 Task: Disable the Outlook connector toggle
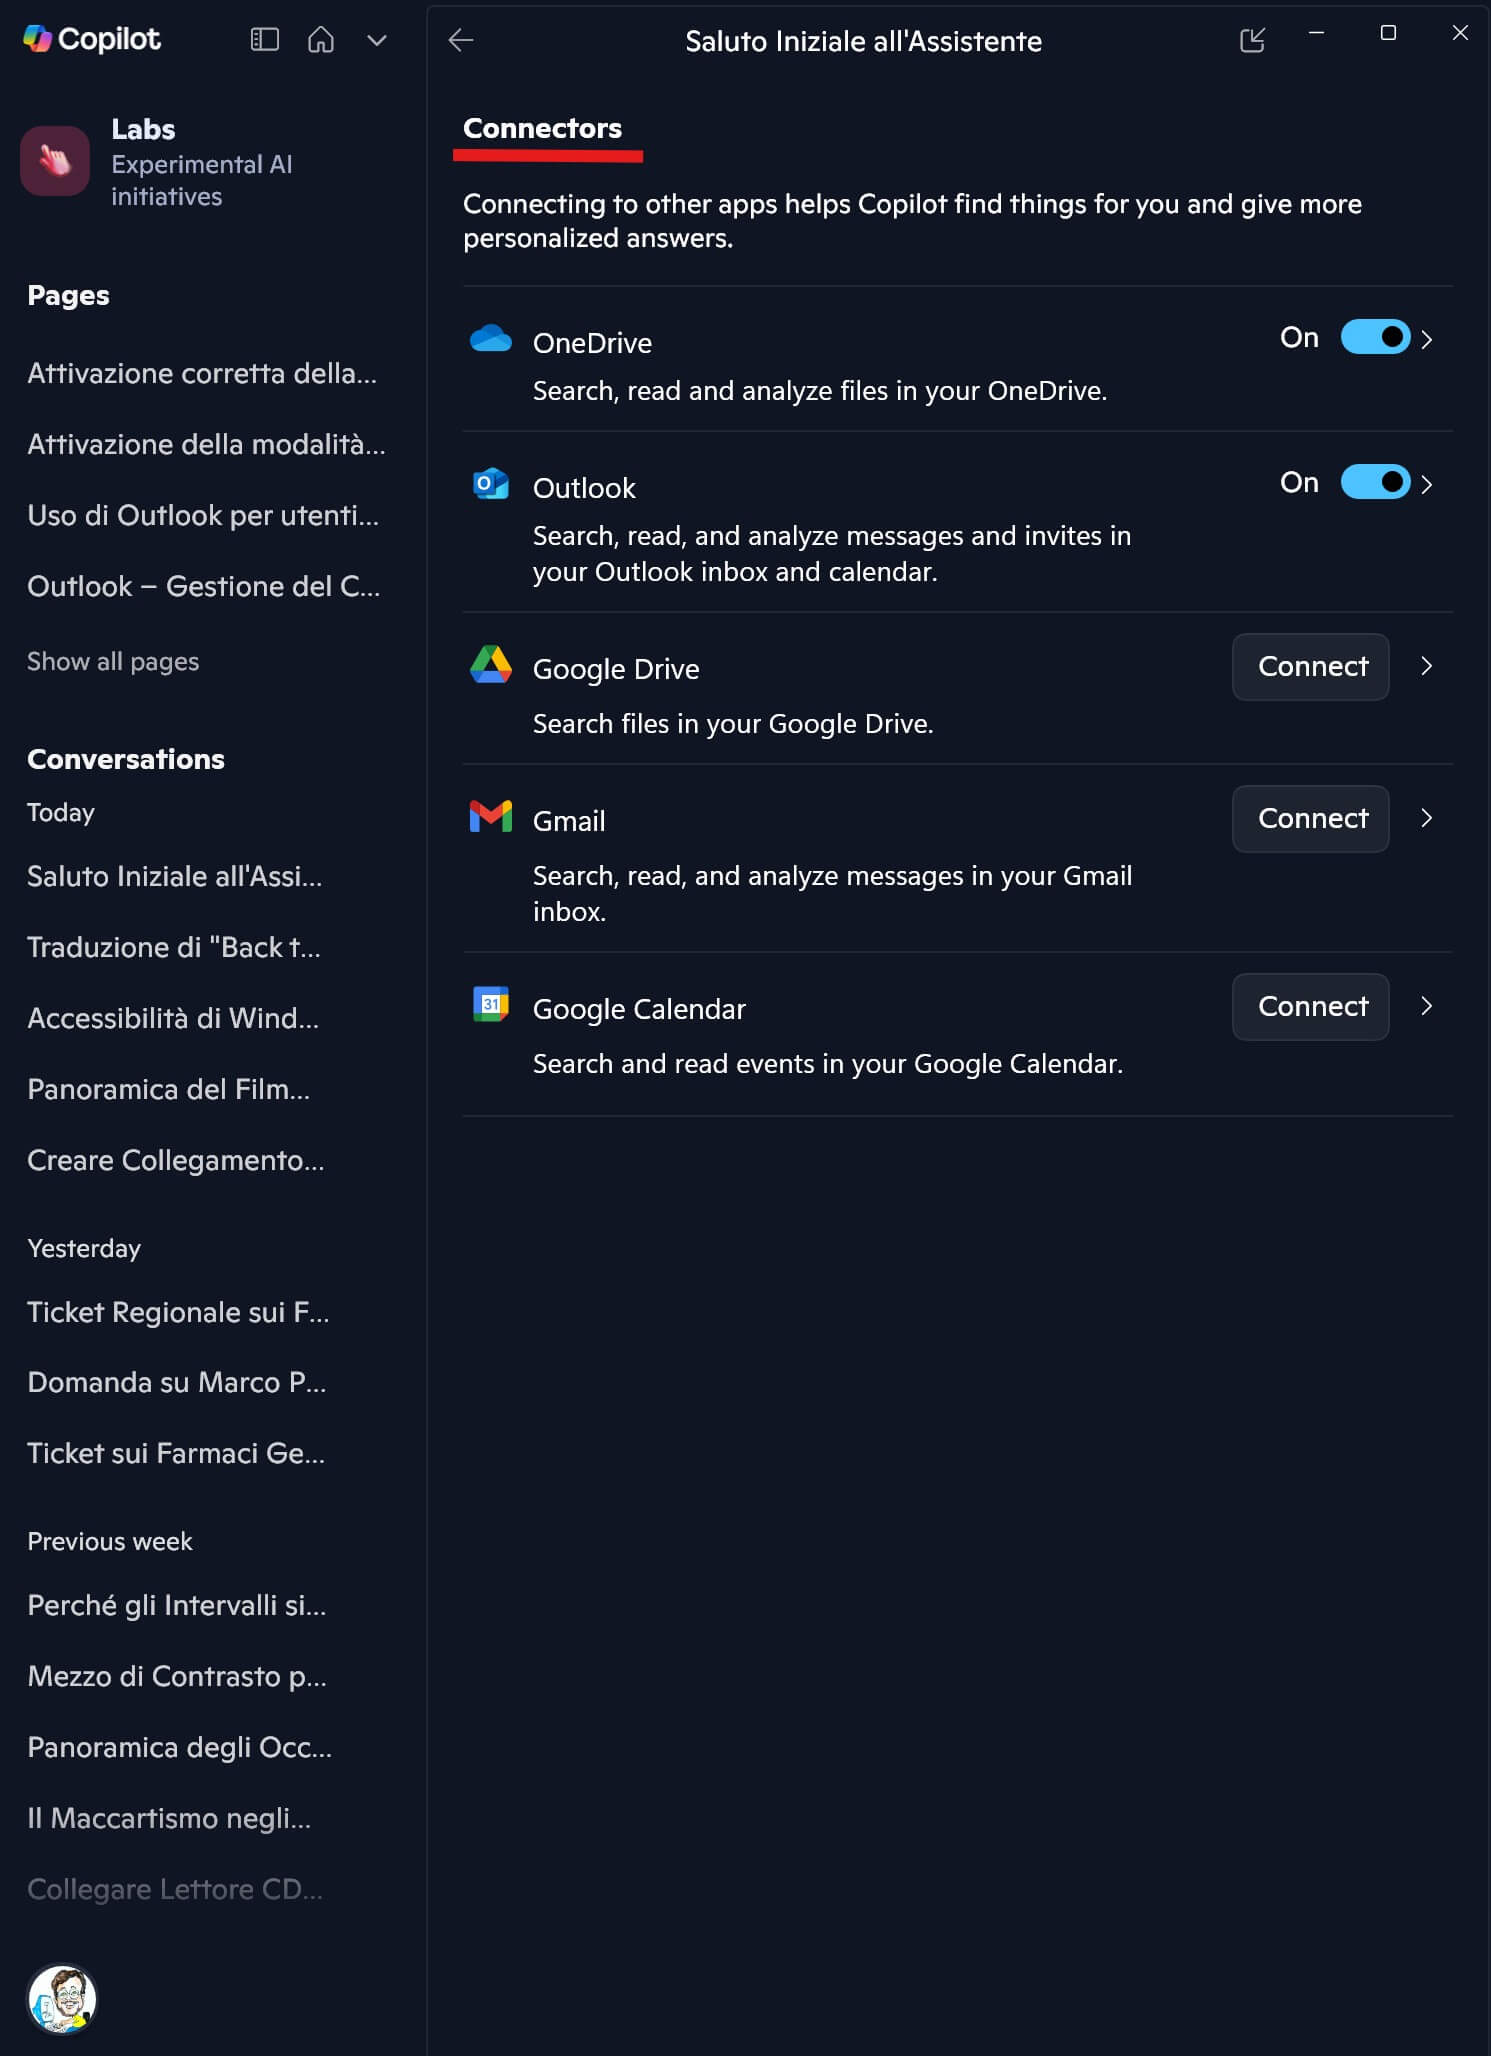click(x=1375, y=483)
